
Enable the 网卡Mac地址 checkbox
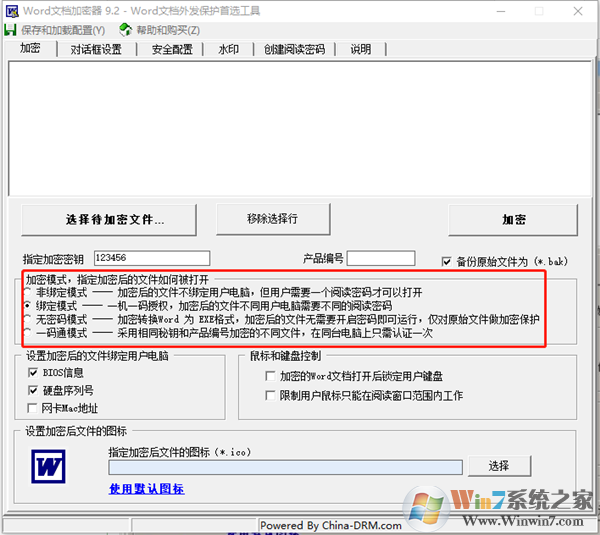(33, 408)
